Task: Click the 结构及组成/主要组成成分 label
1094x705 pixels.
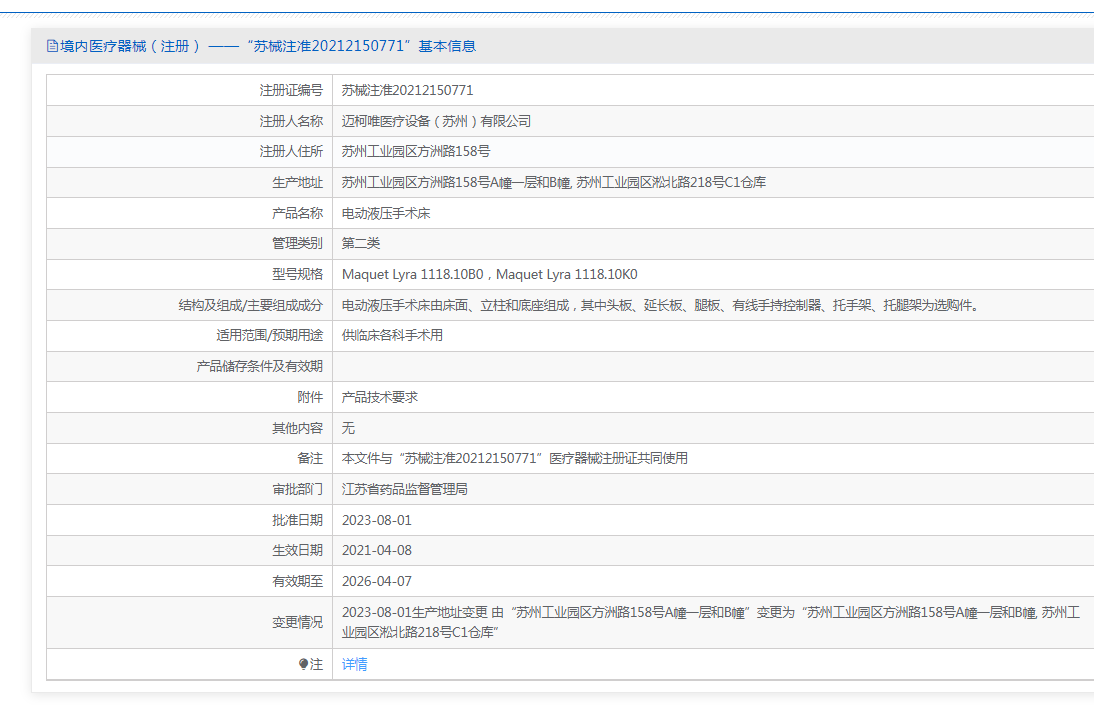Action: pyautogui.click(x=250, y=305)
